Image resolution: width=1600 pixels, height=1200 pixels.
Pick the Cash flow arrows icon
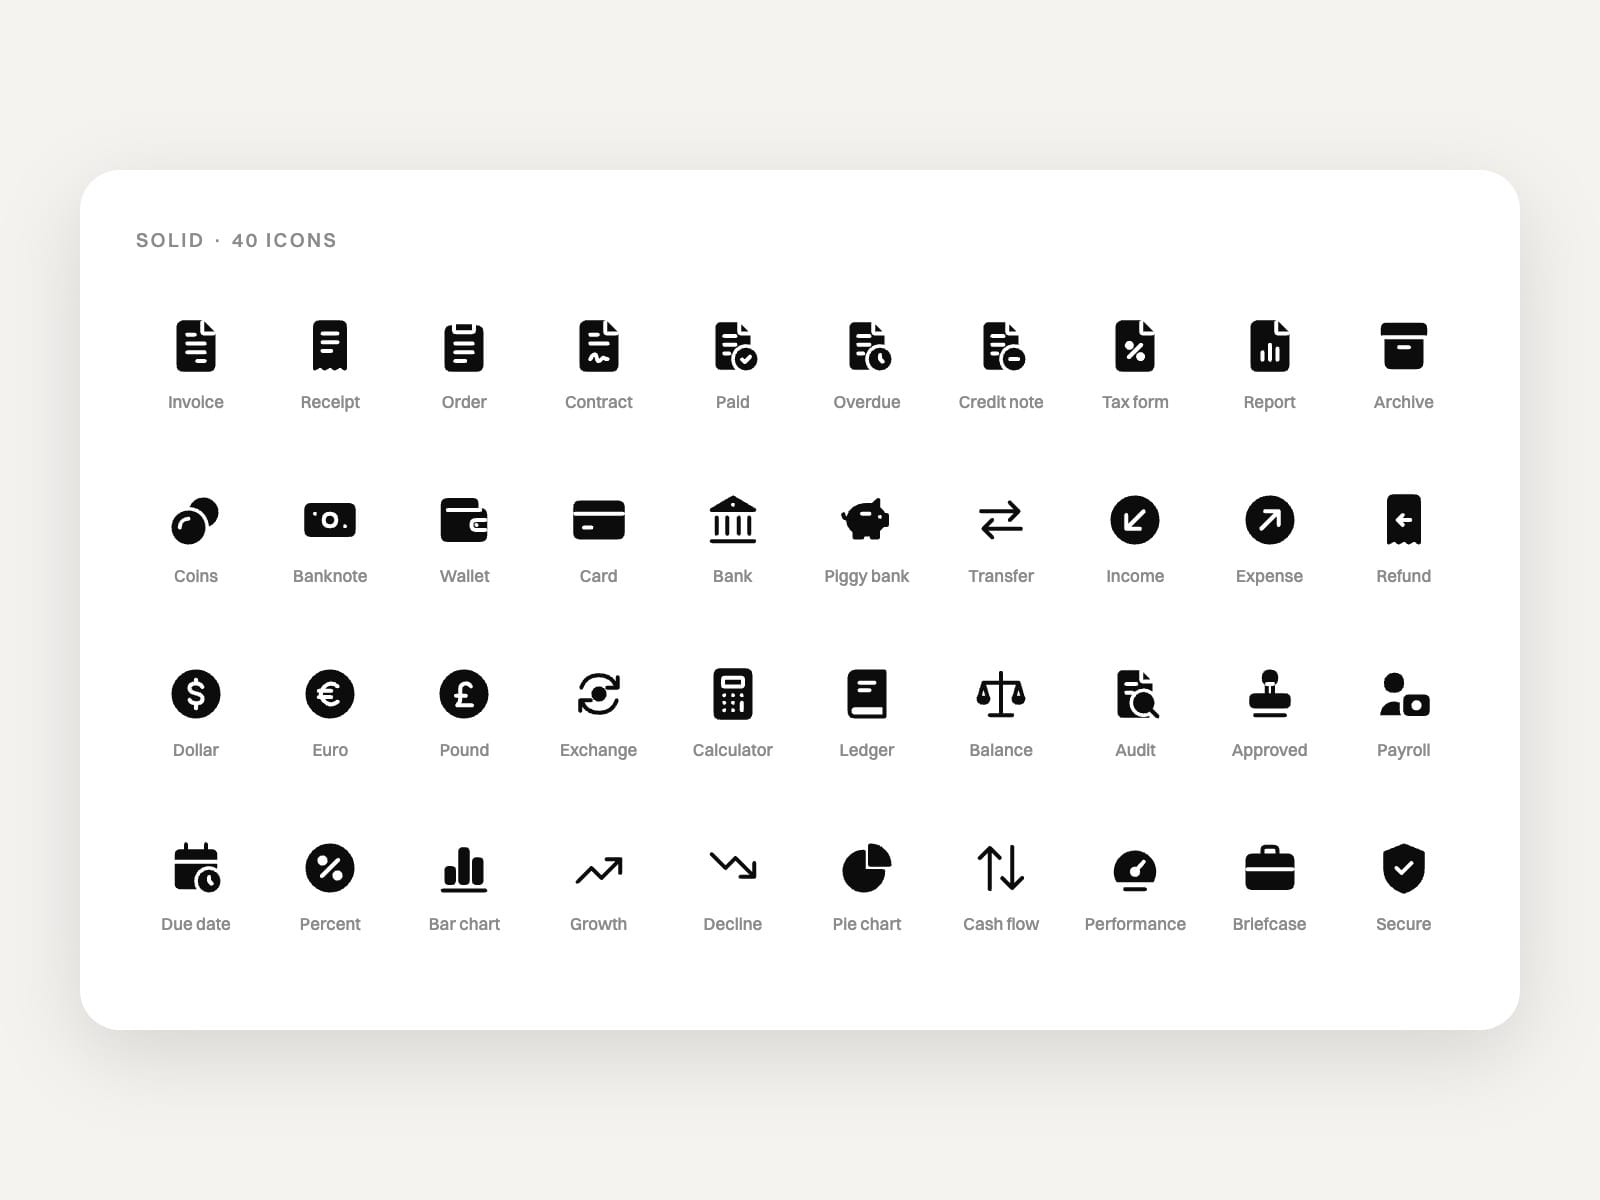tap(1001, 868)
